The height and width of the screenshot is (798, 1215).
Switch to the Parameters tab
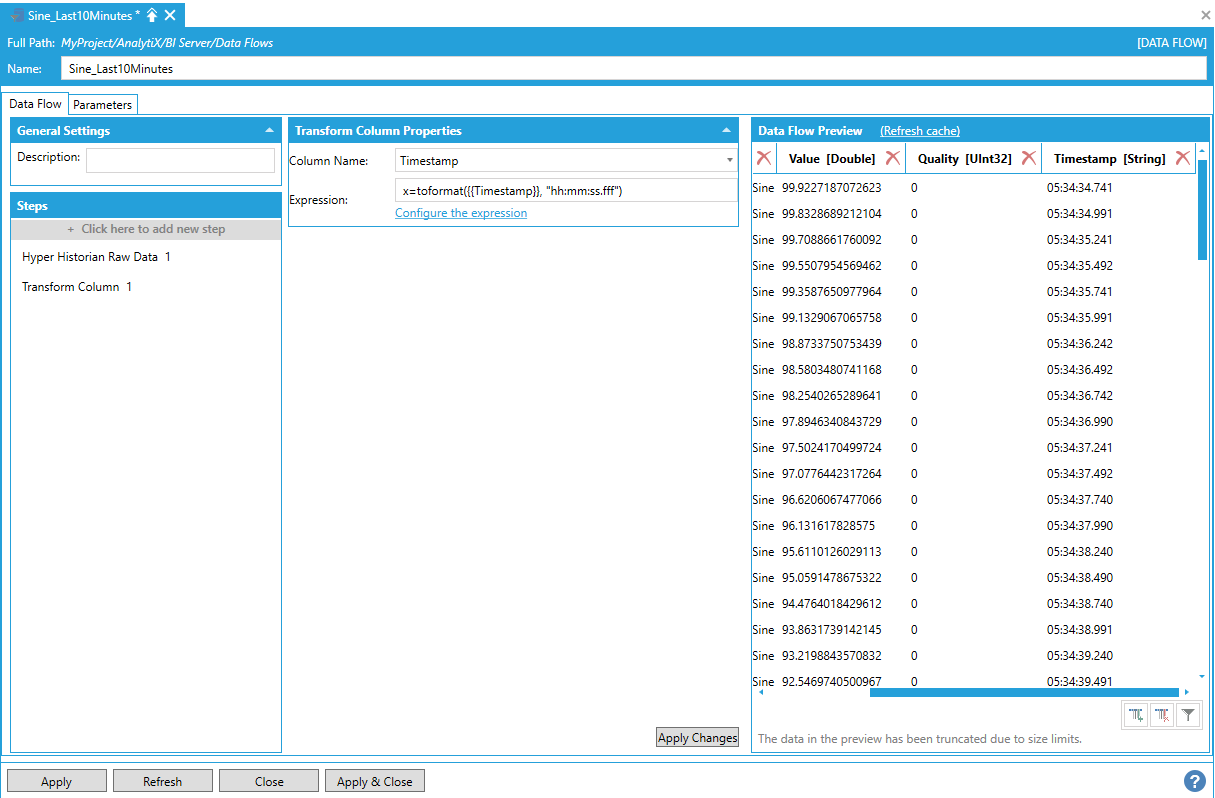[102, 105]
